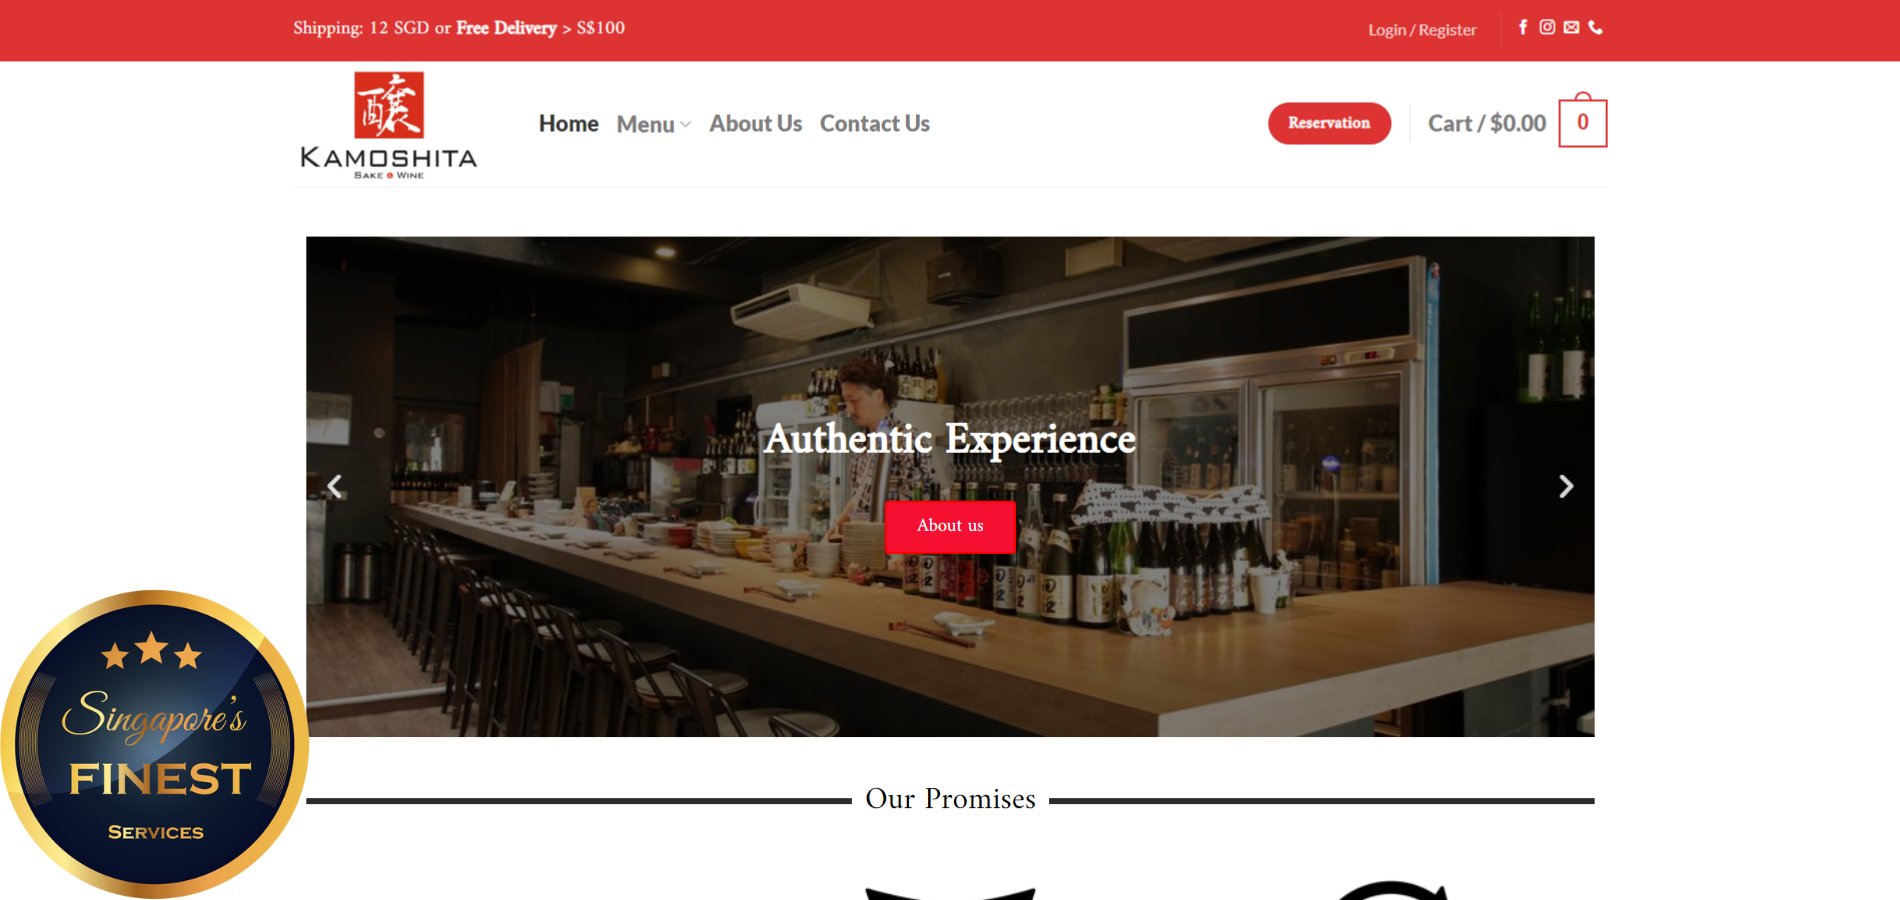Go to the next slide arrow
Viewport: 1900px width, 900px height.
(x=1566, y=486)
